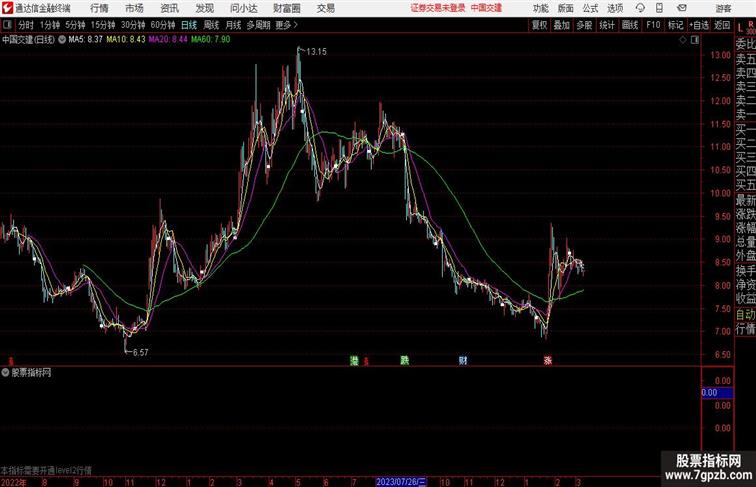Image resolution: width=756 pixels, height=487 pixels.
Task: Click the L label at right panel top
Action: [740, 27]
